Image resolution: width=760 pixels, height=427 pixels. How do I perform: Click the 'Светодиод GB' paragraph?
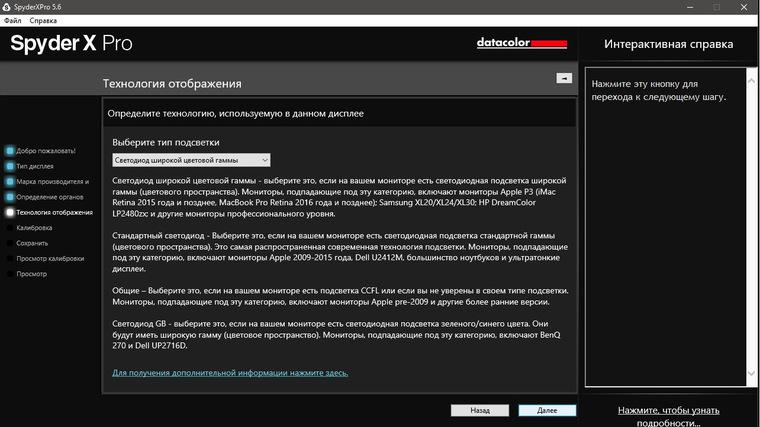pos(336,334)
